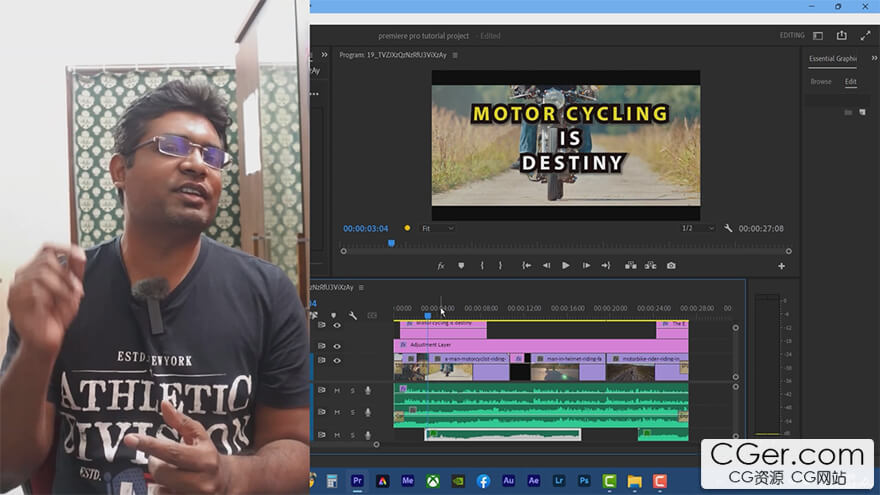Viewport: 880px width, 495px height.
Task: Expand Essential Graphics overflow chevron
Action: tap(874, 58)
